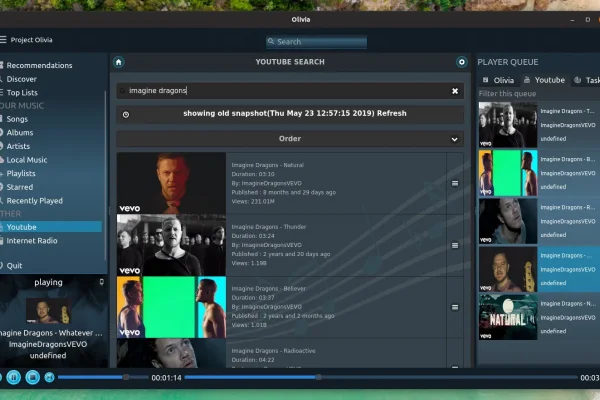Switch to the Olivia queue tab
This screenshot has height=400, width=600.
point(498,80)
